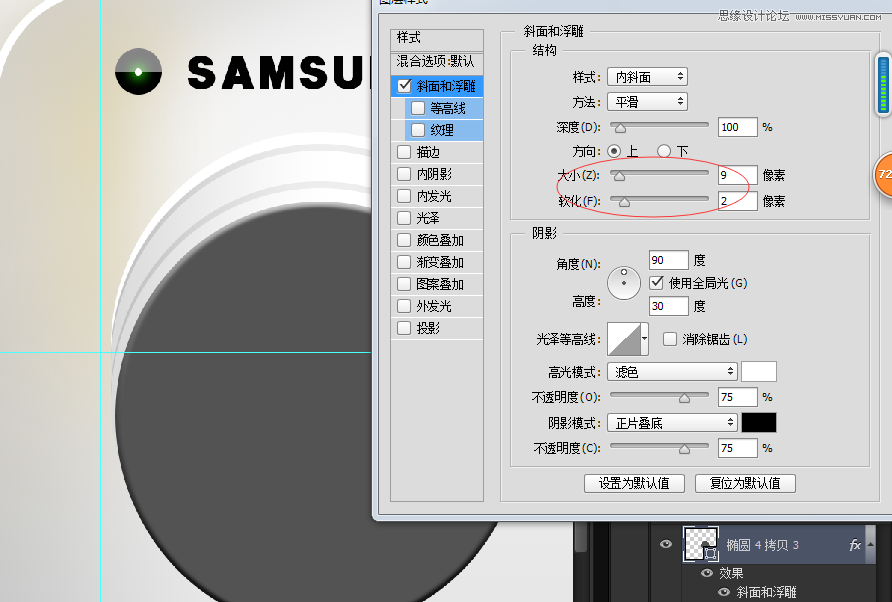Screen dimensions: 892x602
Task: Uncheck the 斜面和浮雕 checkbox
Action: [404, 86]
